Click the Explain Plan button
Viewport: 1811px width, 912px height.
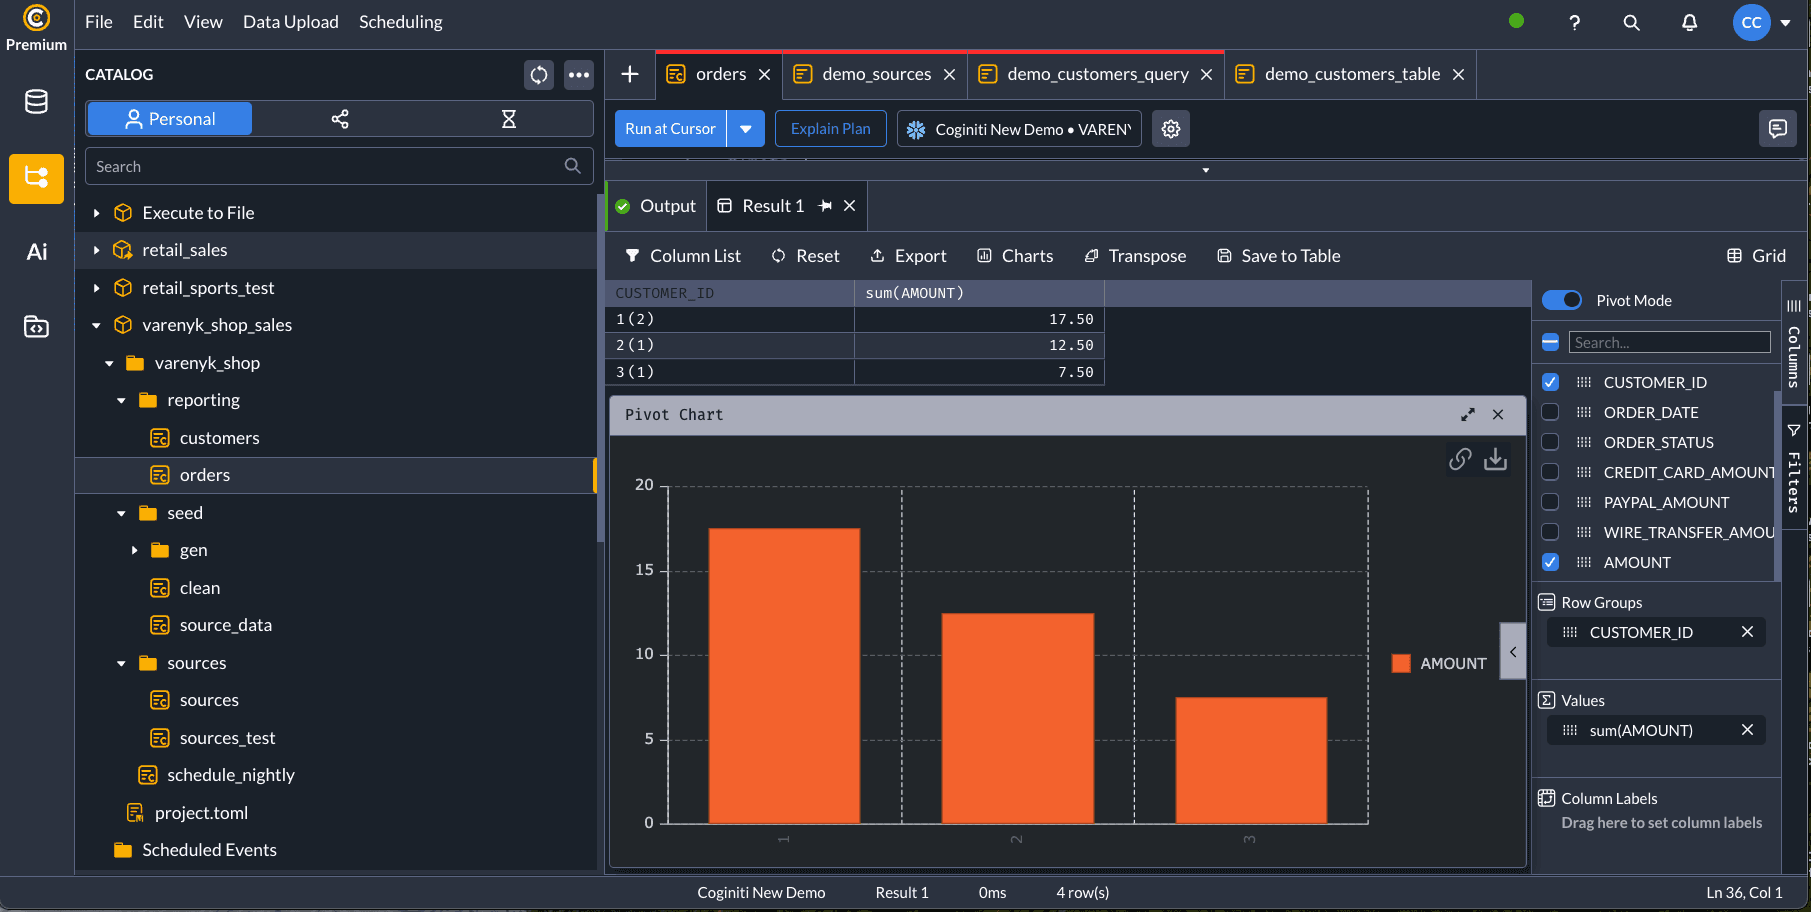[830, 129]
